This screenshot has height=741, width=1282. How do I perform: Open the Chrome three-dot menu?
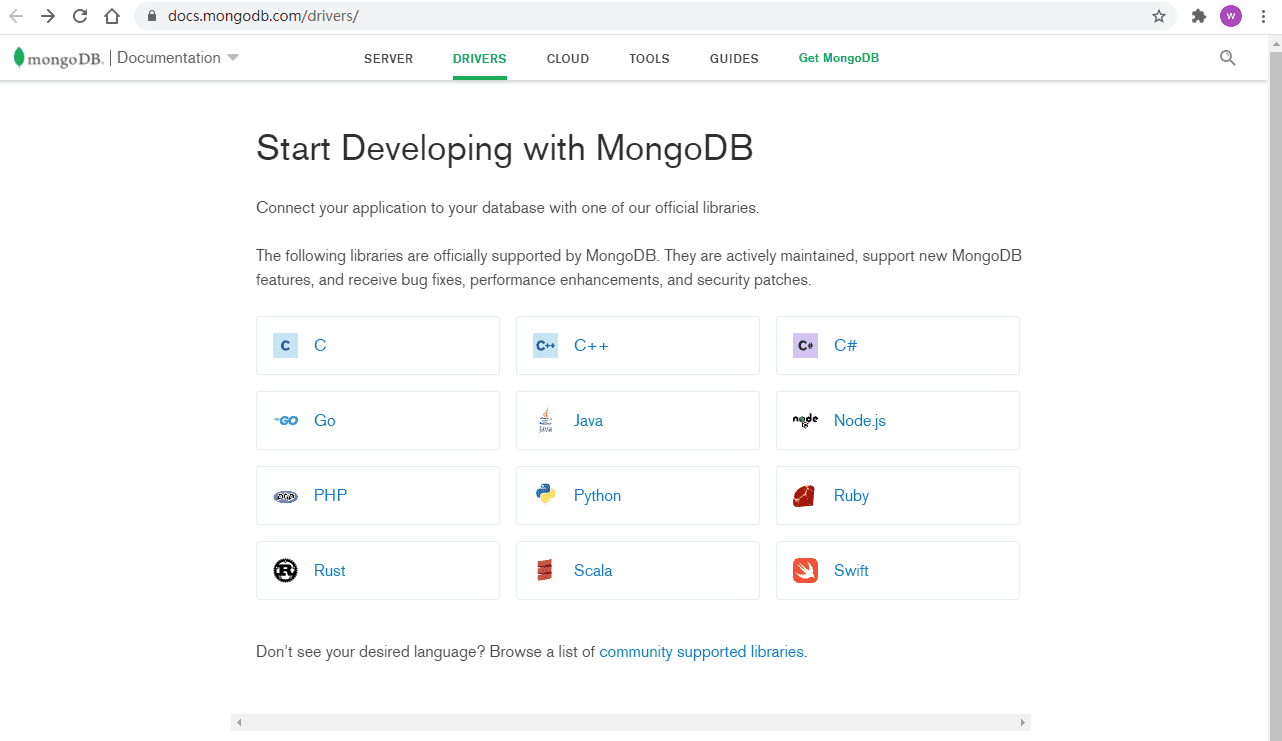[x=1263, y=16]
